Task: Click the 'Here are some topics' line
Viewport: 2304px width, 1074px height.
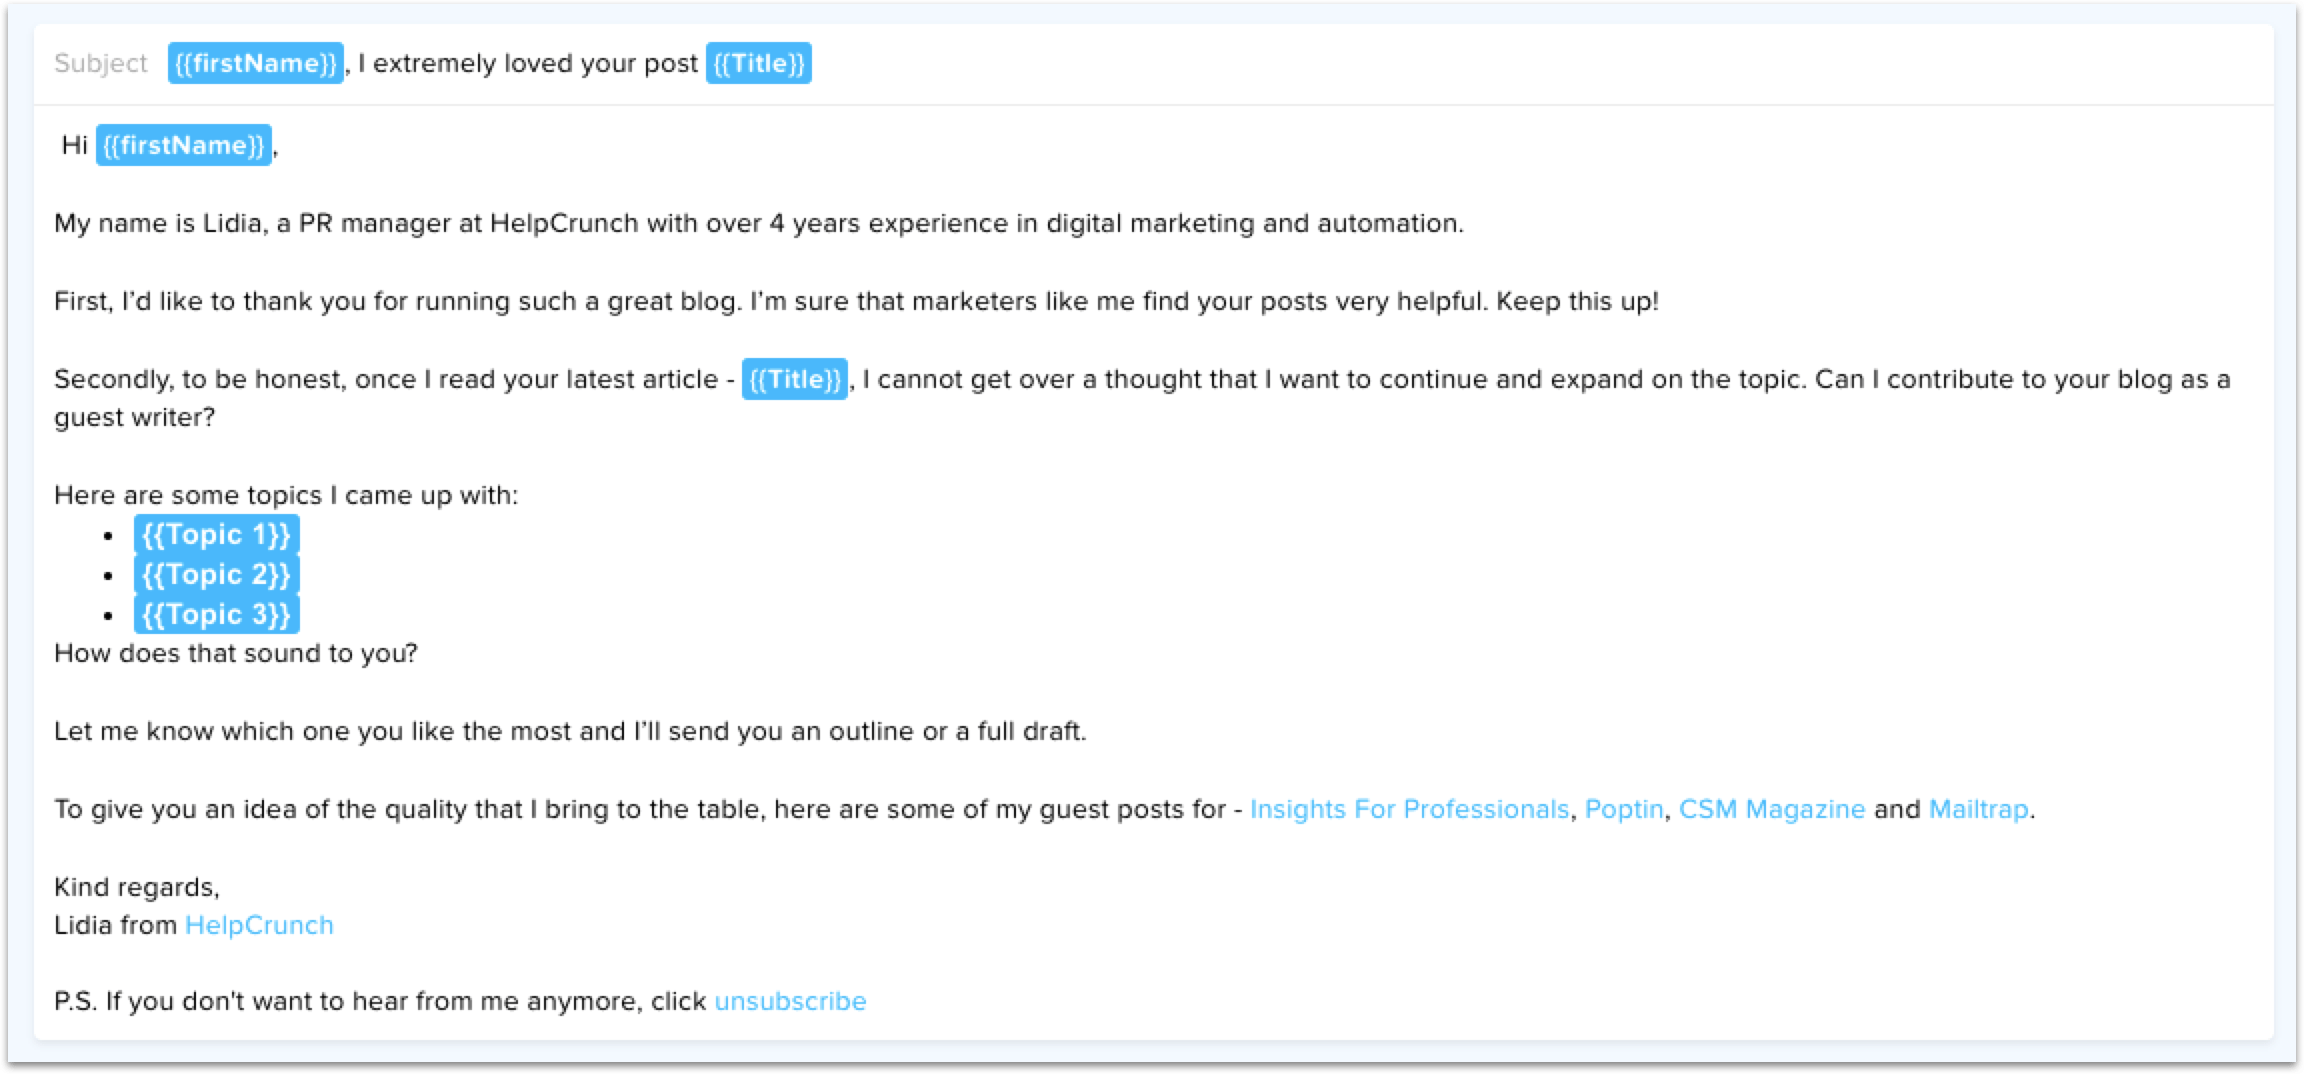Action: pyautogui.click(x=286, y=495)
